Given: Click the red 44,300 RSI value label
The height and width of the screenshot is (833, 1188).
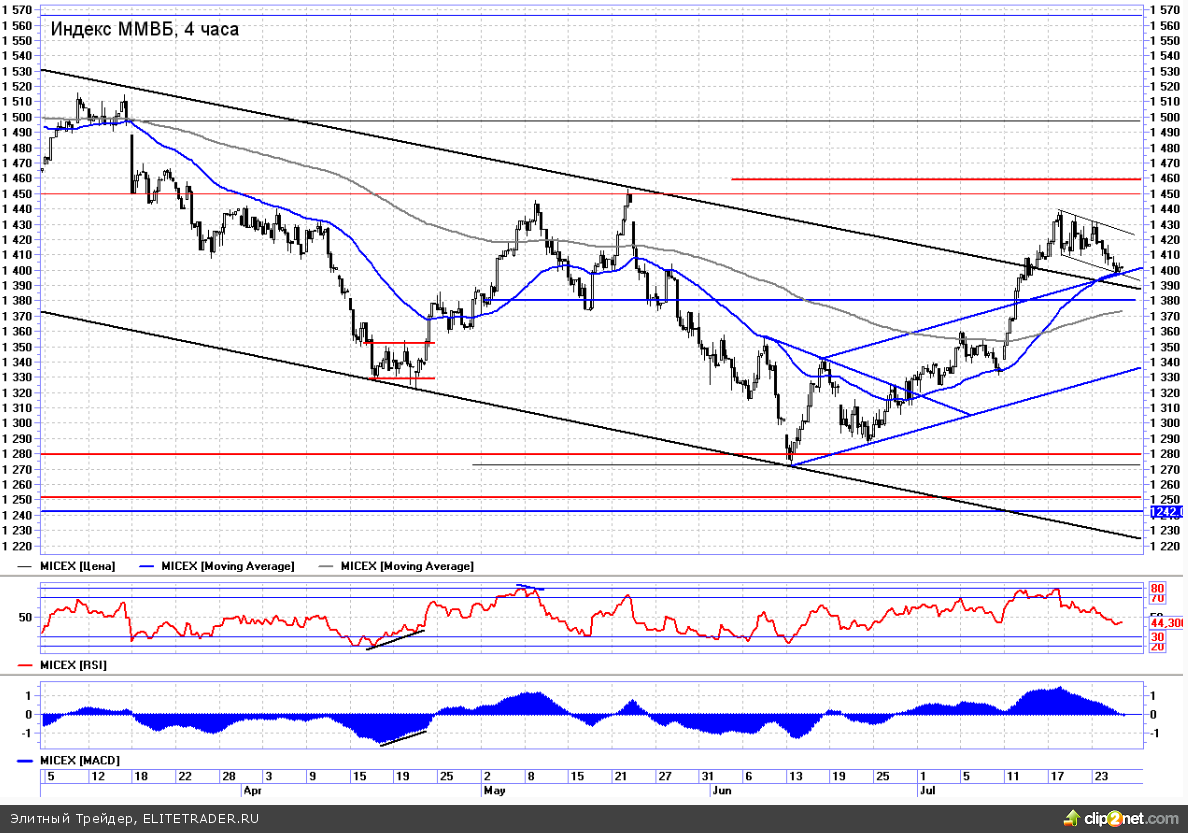Looking at the screenshot, I should click(1167, 622).
